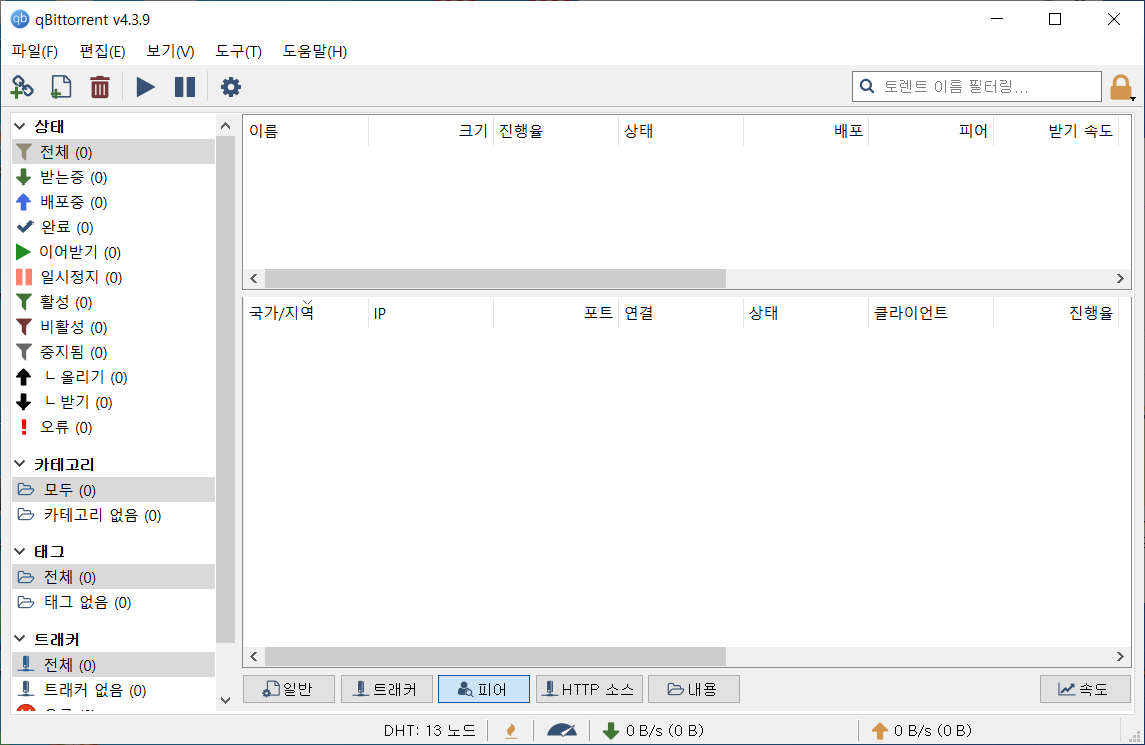Sort torrents by 이름 column
Viewport: 1145px width, 745px height.
pos(306,131)
